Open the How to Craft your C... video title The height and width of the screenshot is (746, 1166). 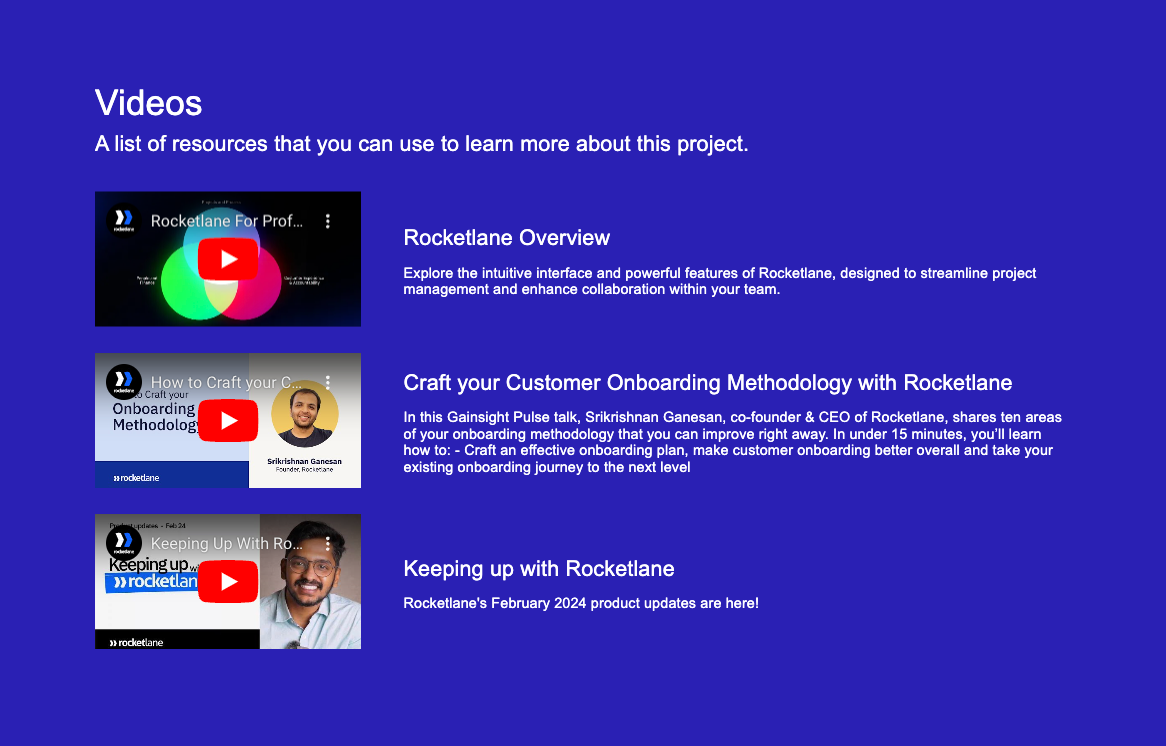click(227, 382)
